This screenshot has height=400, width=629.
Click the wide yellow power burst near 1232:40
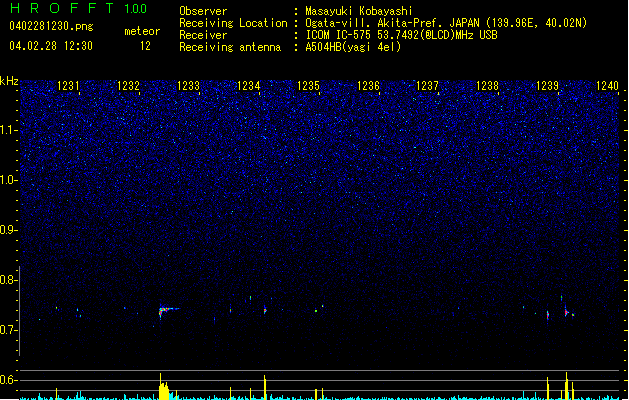point(164,388)
